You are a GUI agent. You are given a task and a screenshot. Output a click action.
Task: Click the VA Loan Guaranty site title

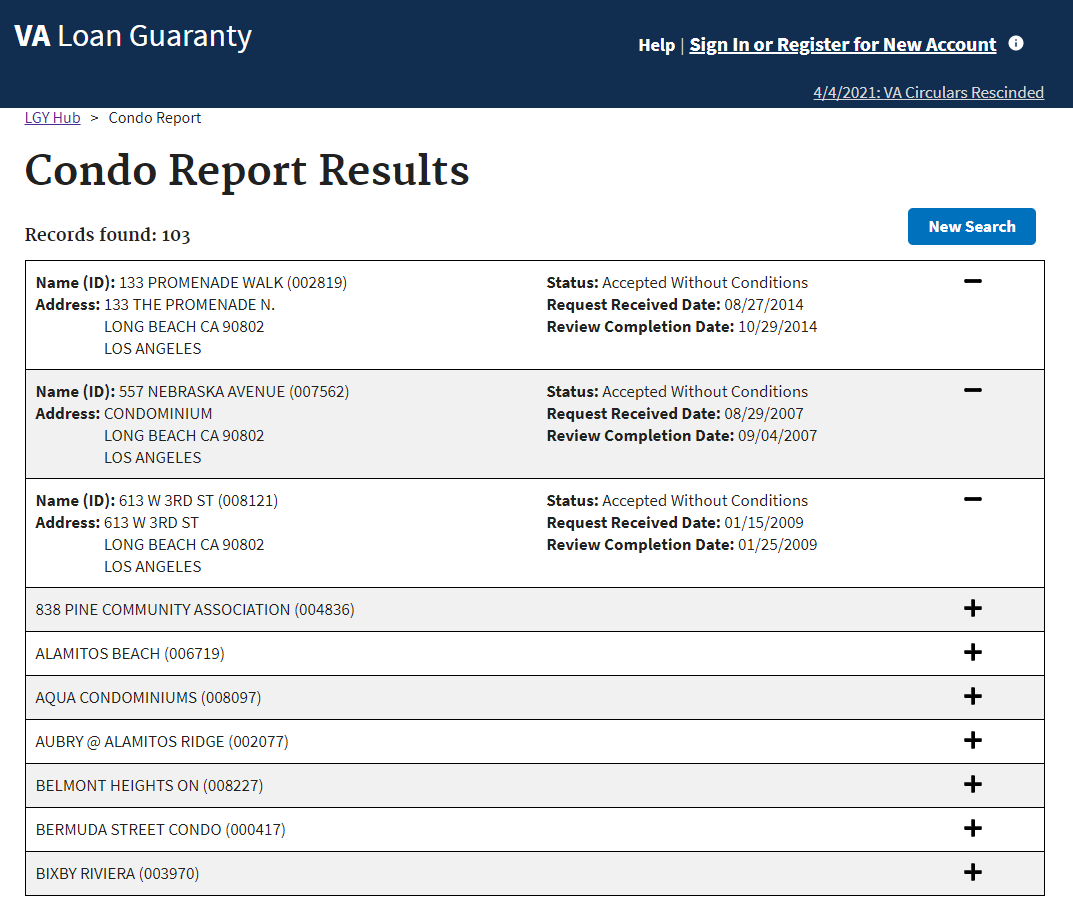(133, 37)
